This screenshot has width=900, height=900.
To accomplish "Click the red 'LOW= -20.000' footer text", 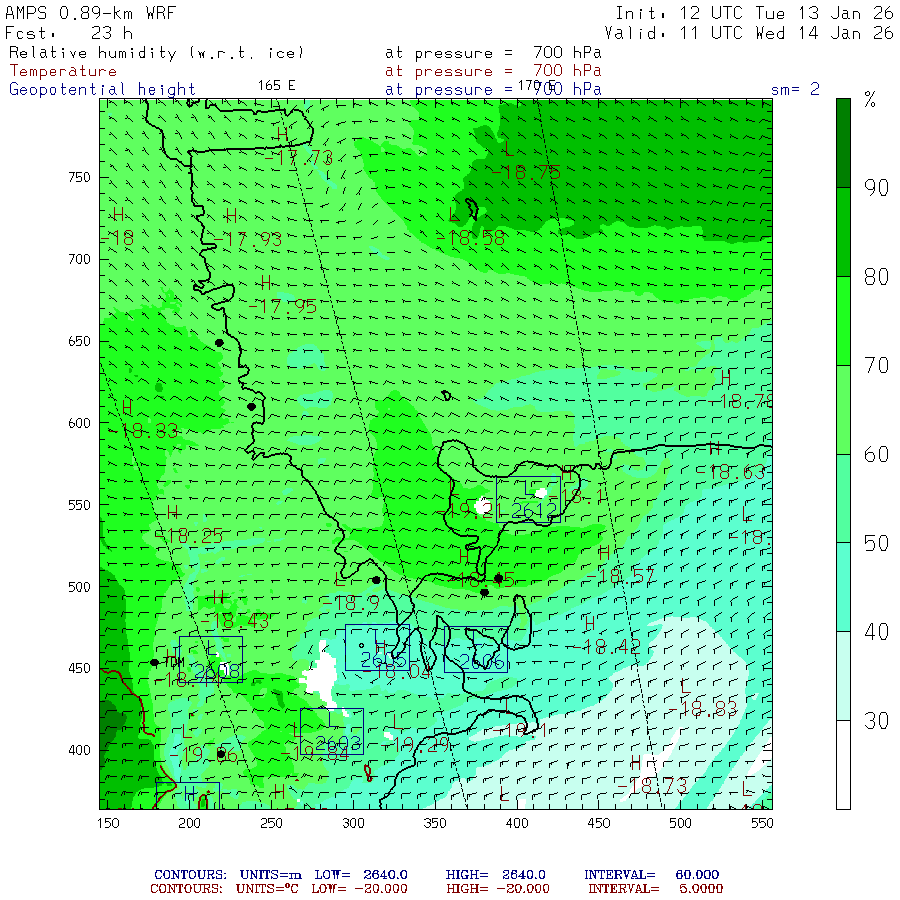I will pos(359,889).
